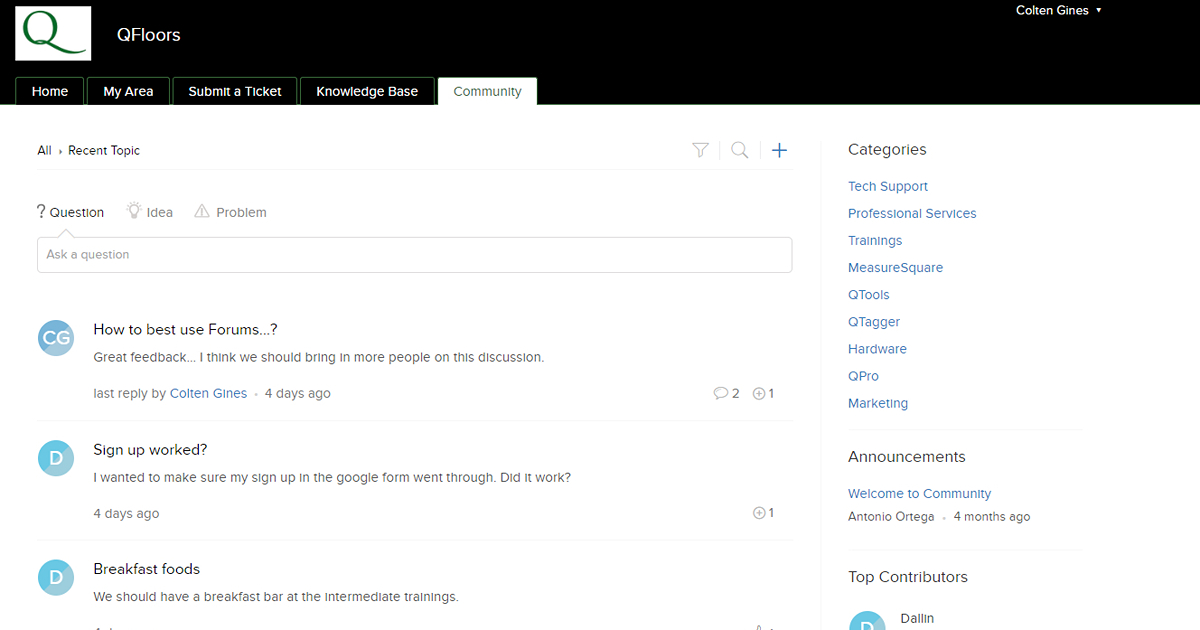Select the Community tab

[x=487, y=91]
